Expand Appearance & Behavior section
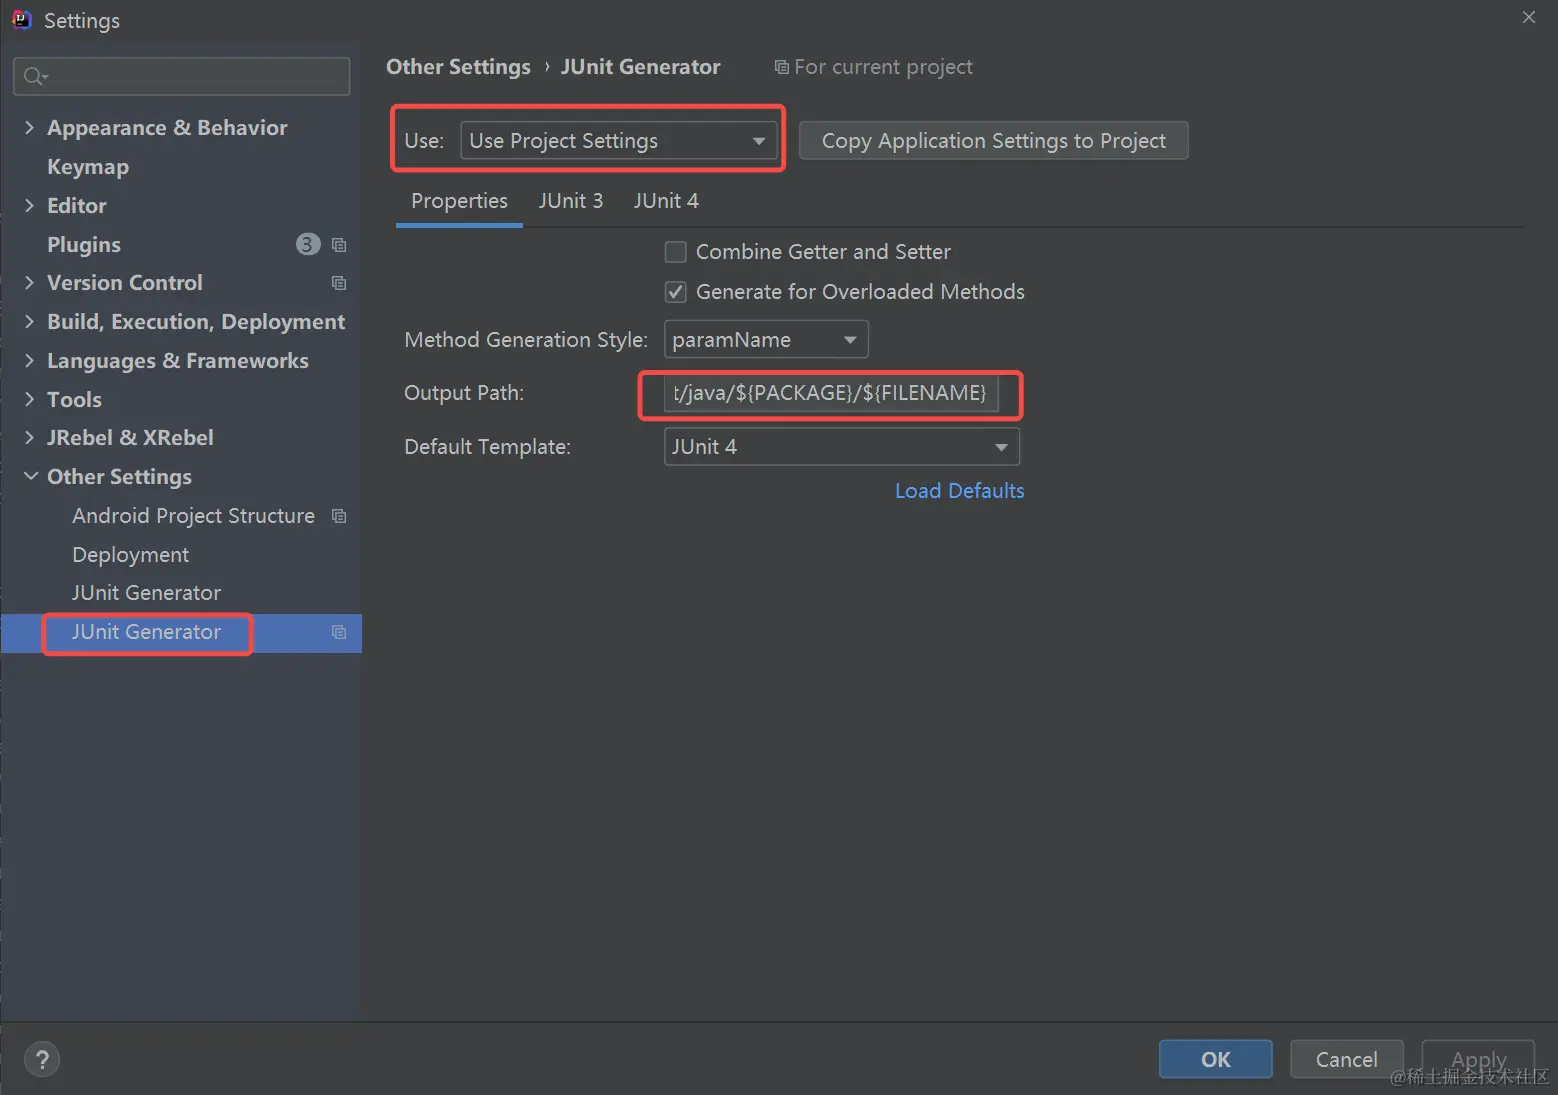The image size is (1558, 1095). pos(29,128)
